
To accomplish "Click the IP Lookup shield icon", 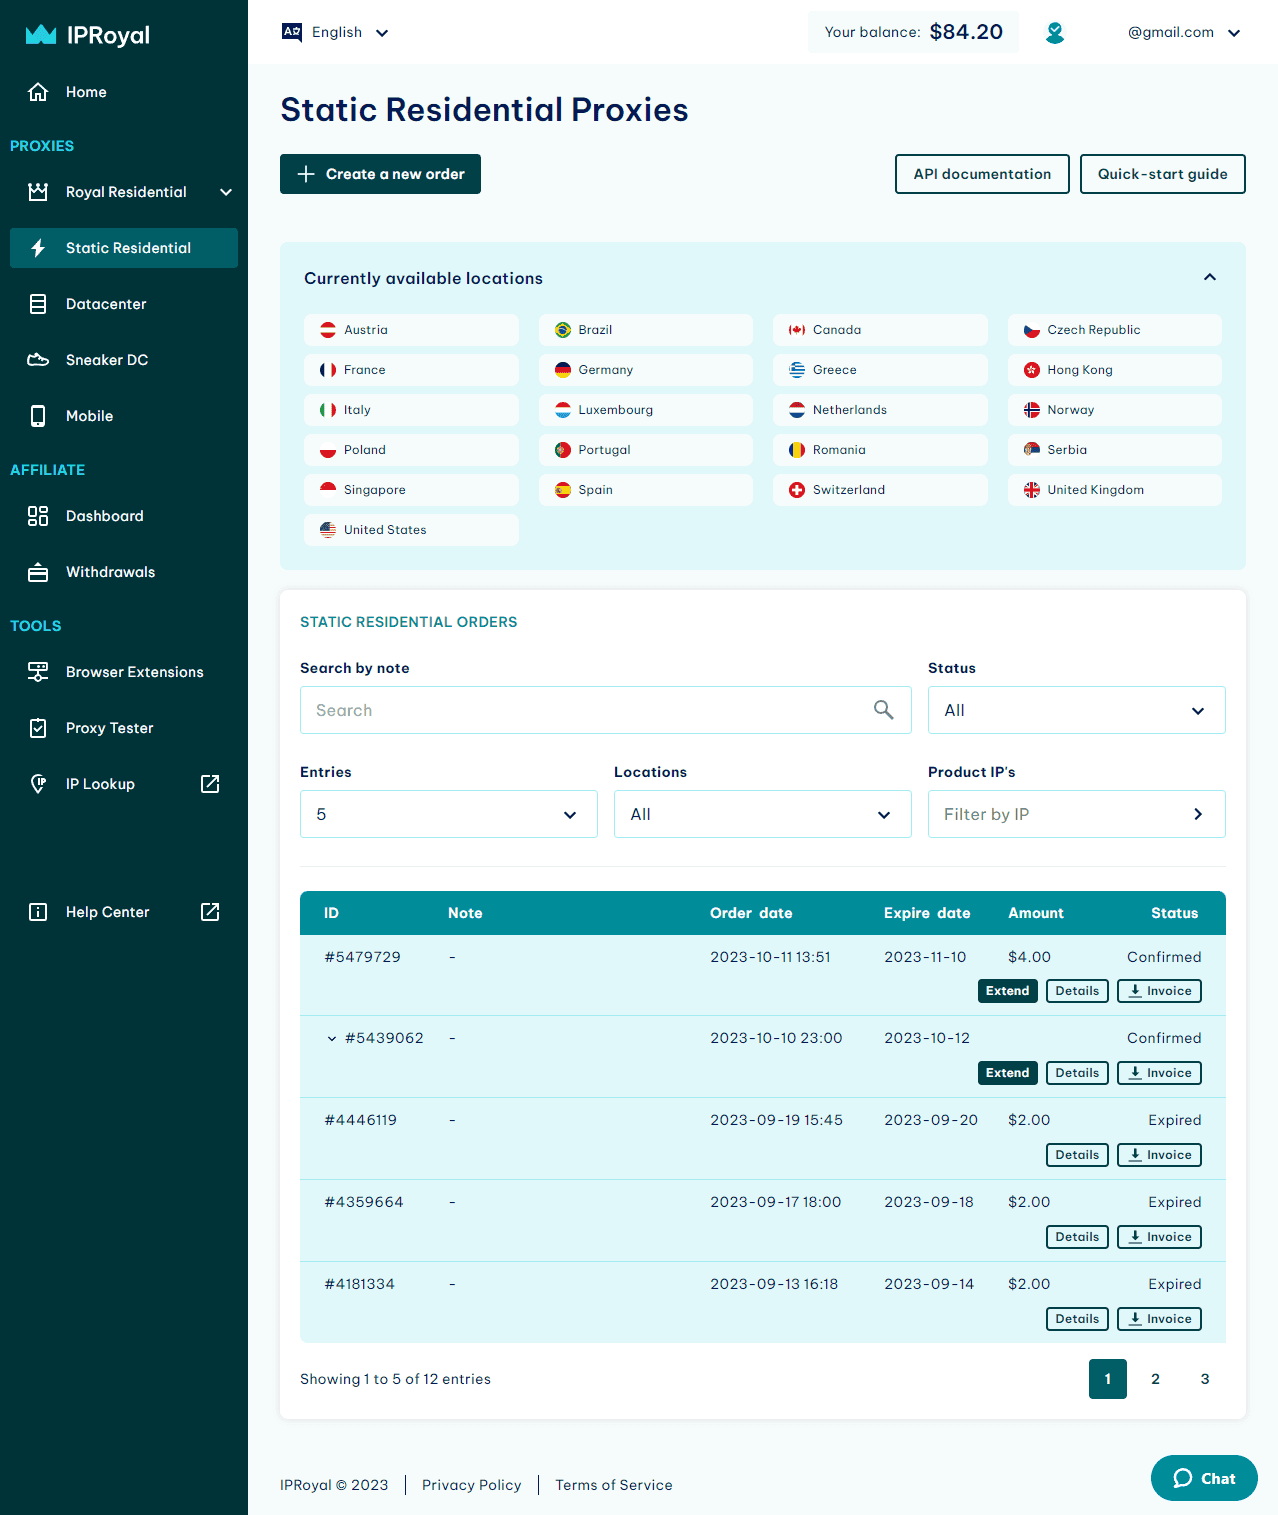I will tap(38, 784).
